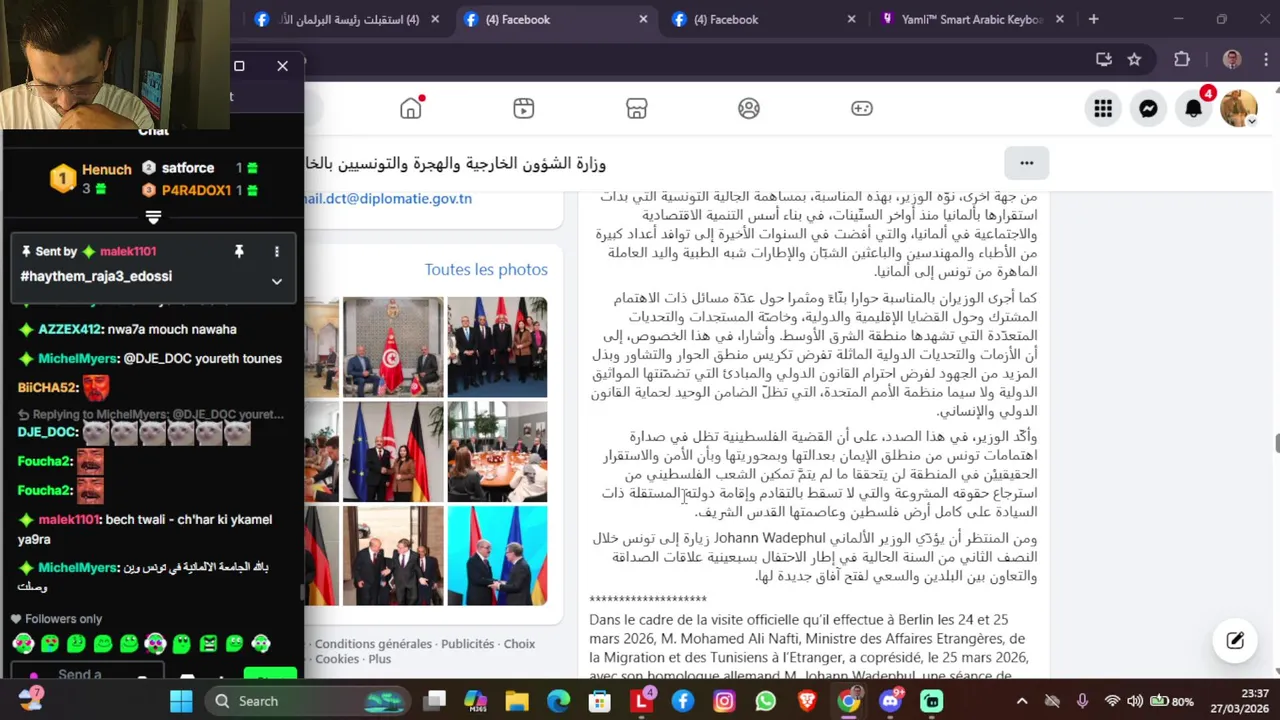Image resolution: width=1280 pixels, height=720 pixels.
Task: Open Facebook Marketplace icon
Action: (x=637, y=108)
